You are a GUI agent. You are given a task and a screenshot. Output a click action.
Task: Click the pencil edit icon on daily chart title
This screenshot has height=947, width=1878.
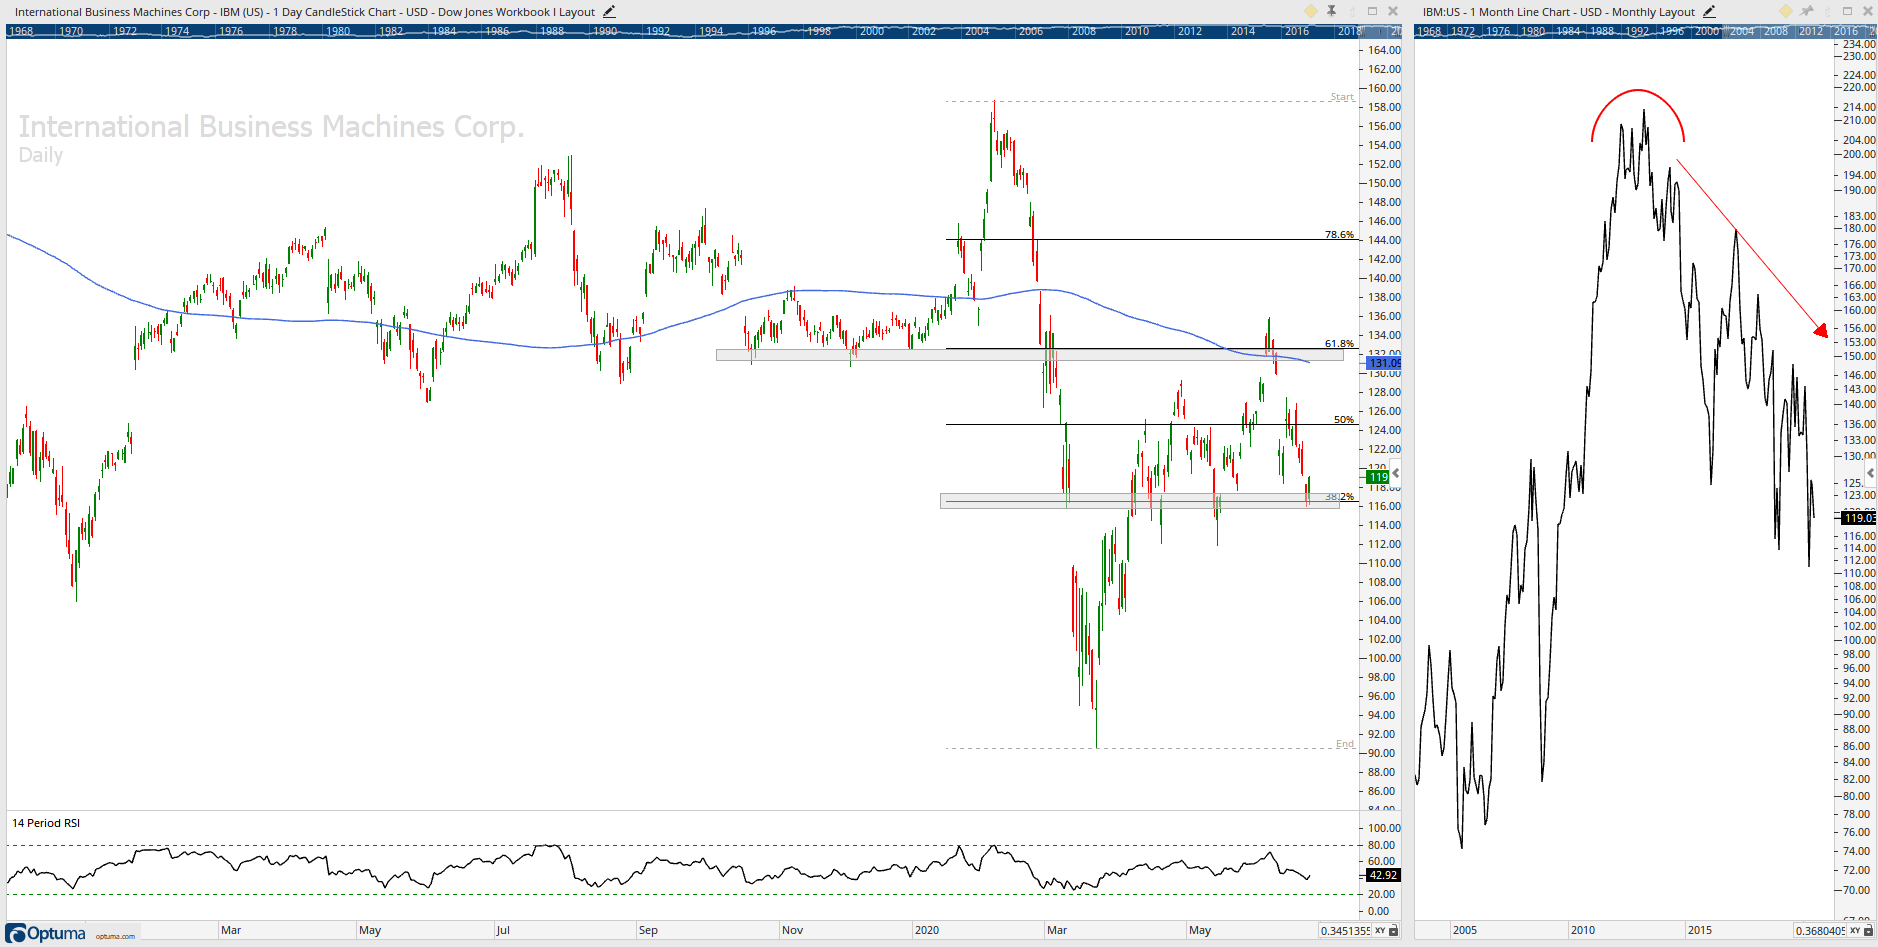coord(609,12)
